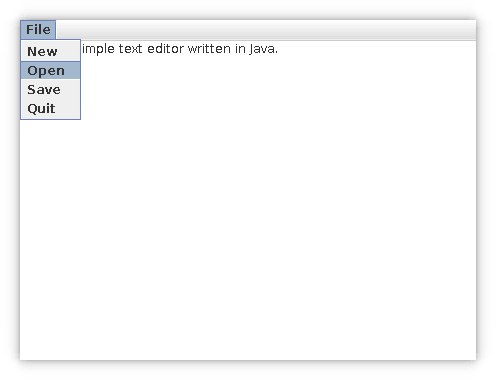Viewport: 496px width, 380px height.
Task: Collapse the open File menu
Action: point(38,30)
